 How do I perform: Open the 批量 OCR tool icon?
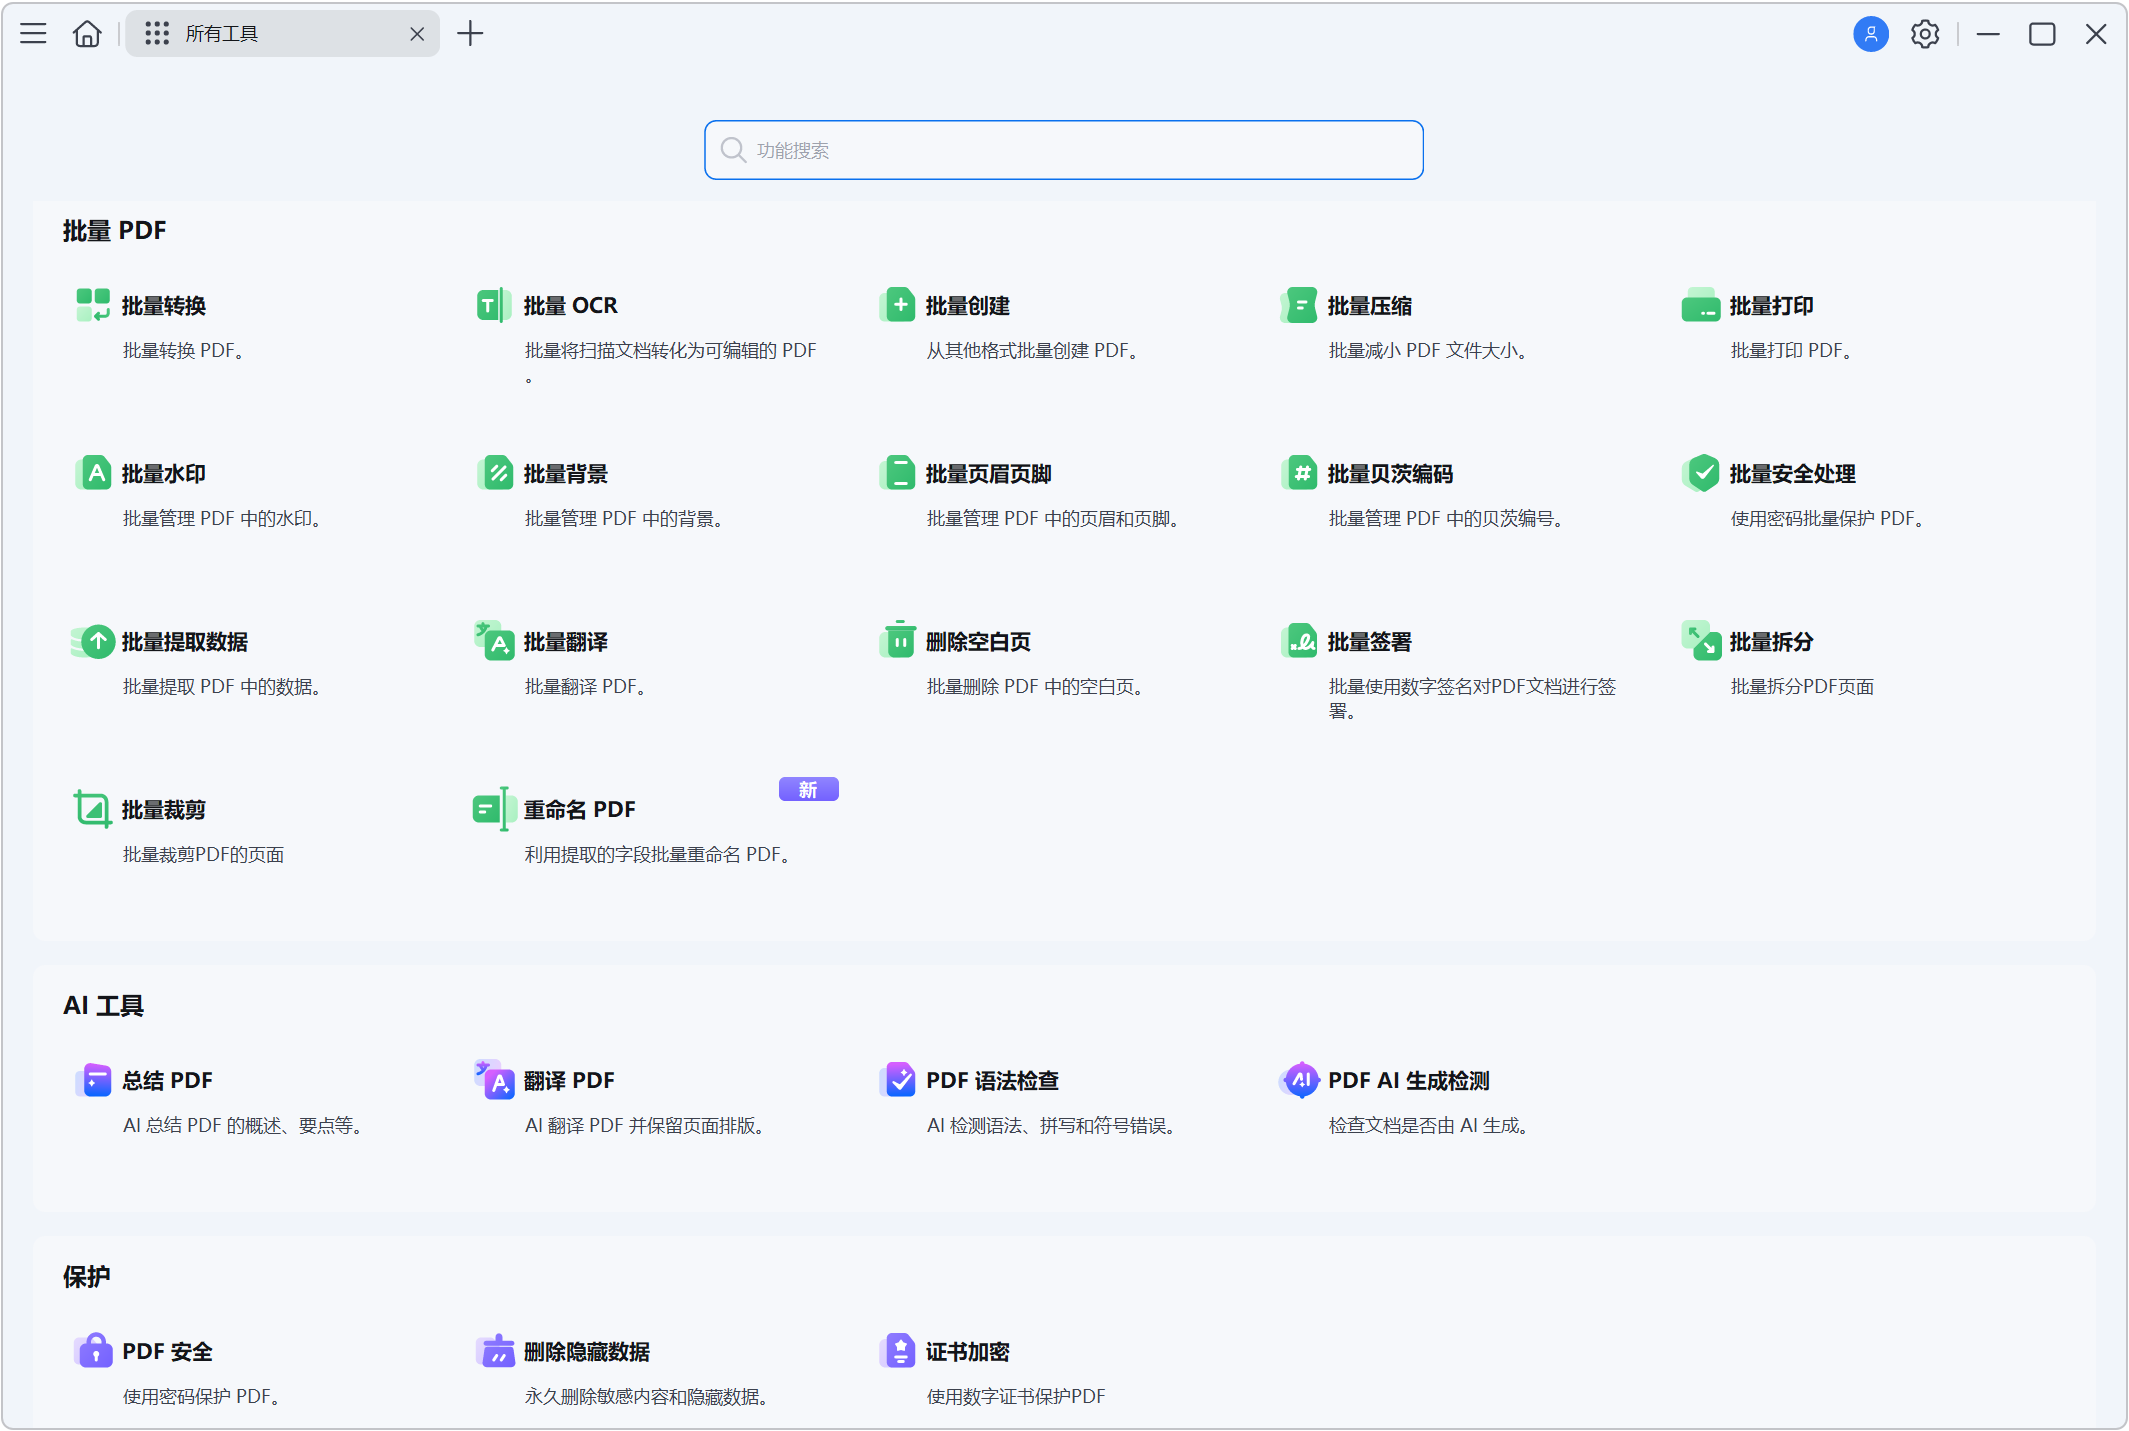(x=495, y=305)
